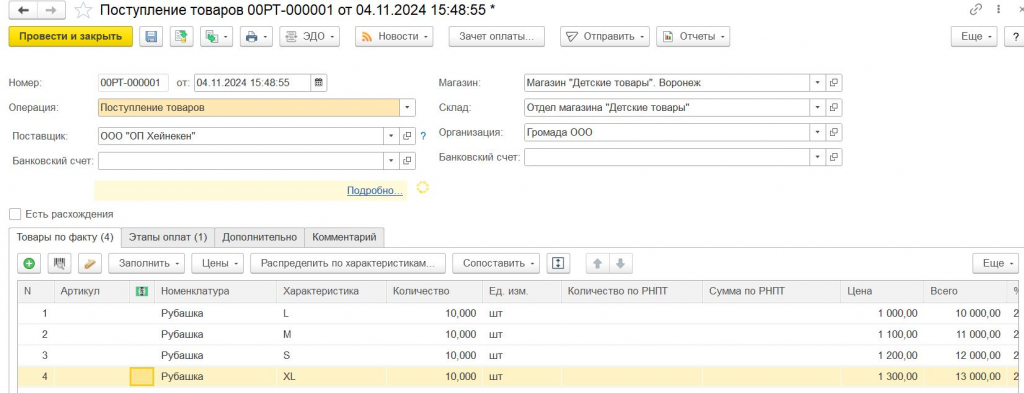Expand the Склад dropdown arrow
Viewport: 1024px width, 393px height.
818,108
